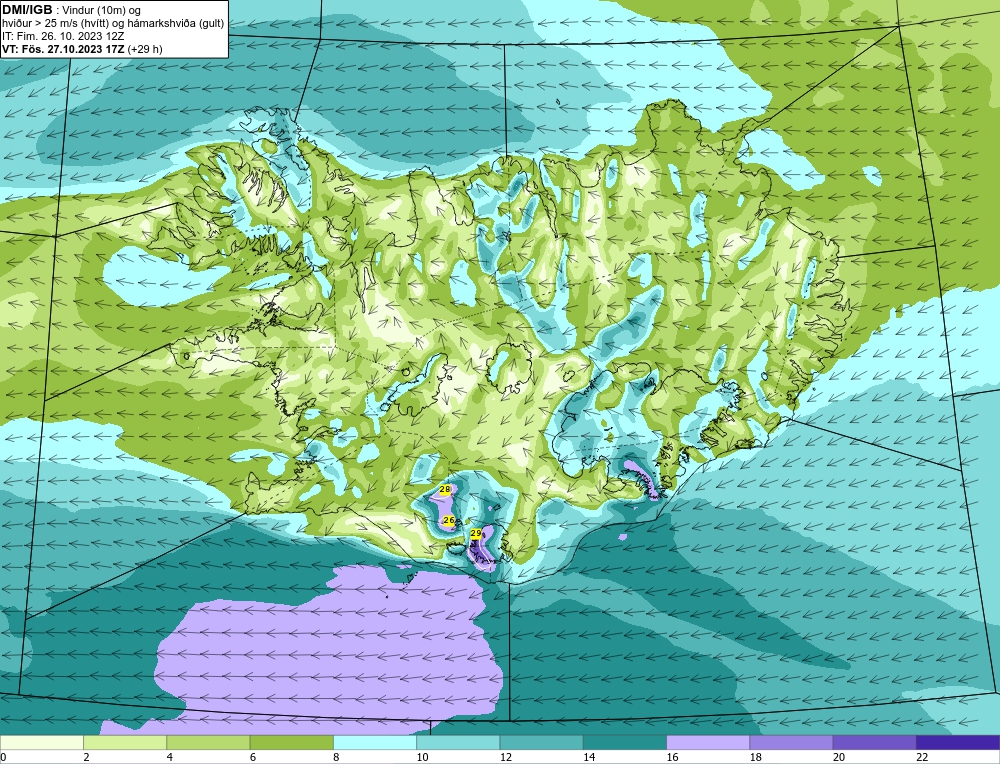The height and width of the screenshot is (764, 1000).
Task: Pick the 8–10 m/s pale cyan swatch
Action: click(x=375, y=742)
